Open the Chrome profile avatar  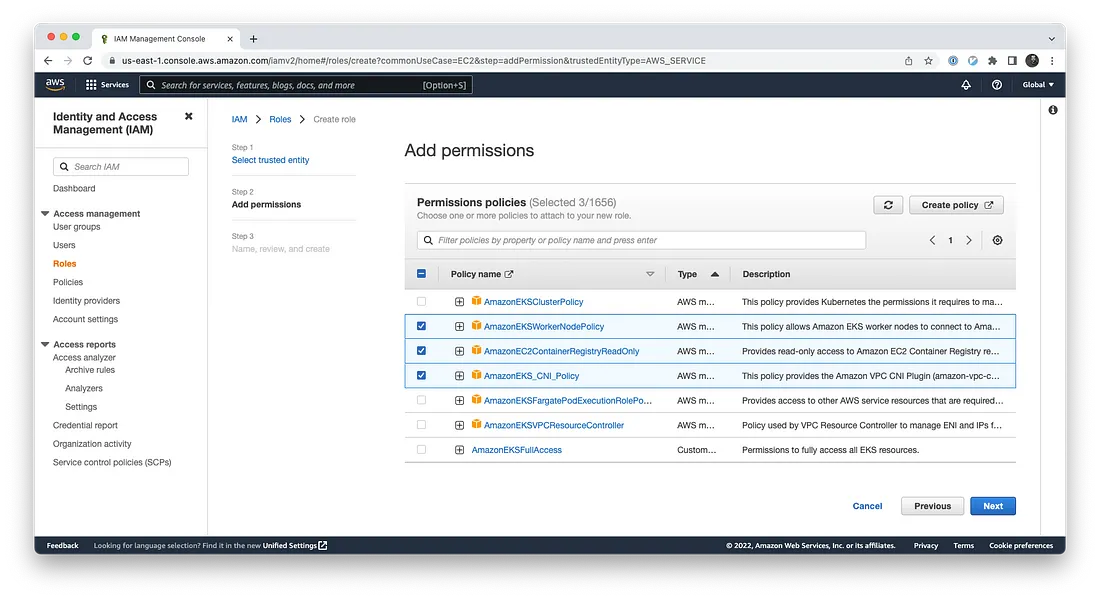tap(1032, 61)
